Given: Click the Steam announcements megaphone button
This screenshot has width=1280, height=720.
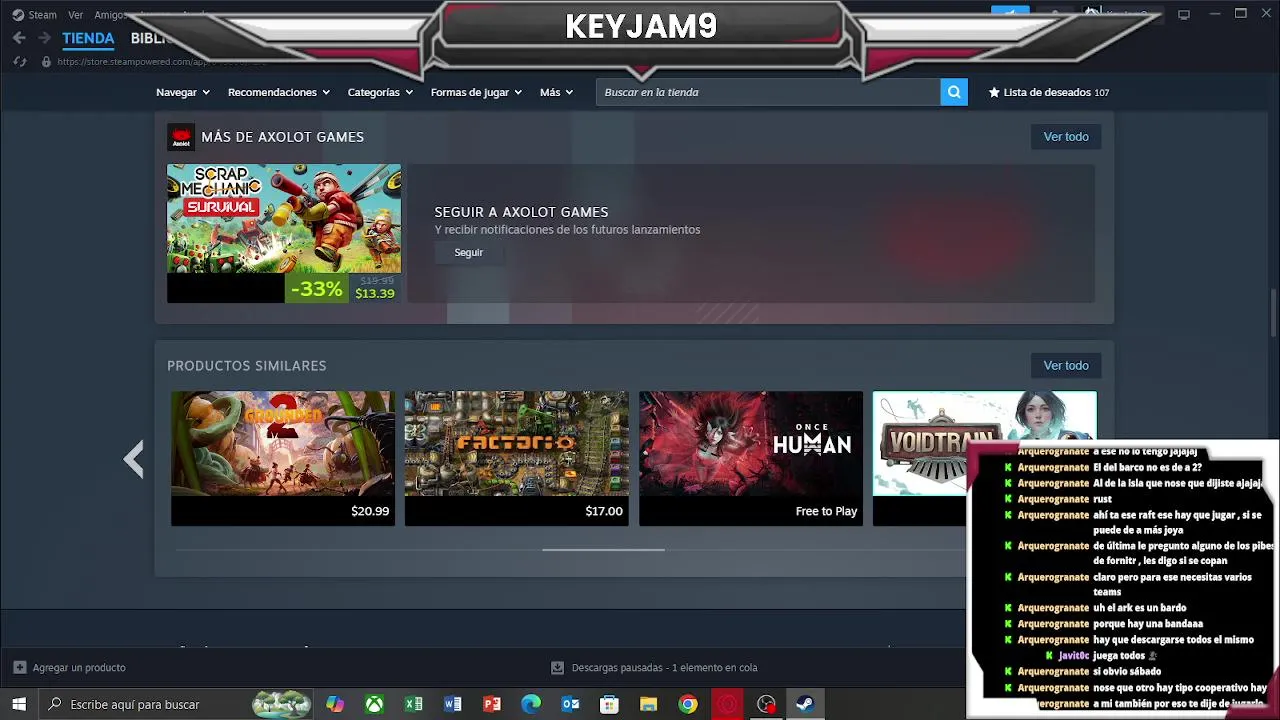Looking at the screenshot, I should click(x=1010, y=14).
